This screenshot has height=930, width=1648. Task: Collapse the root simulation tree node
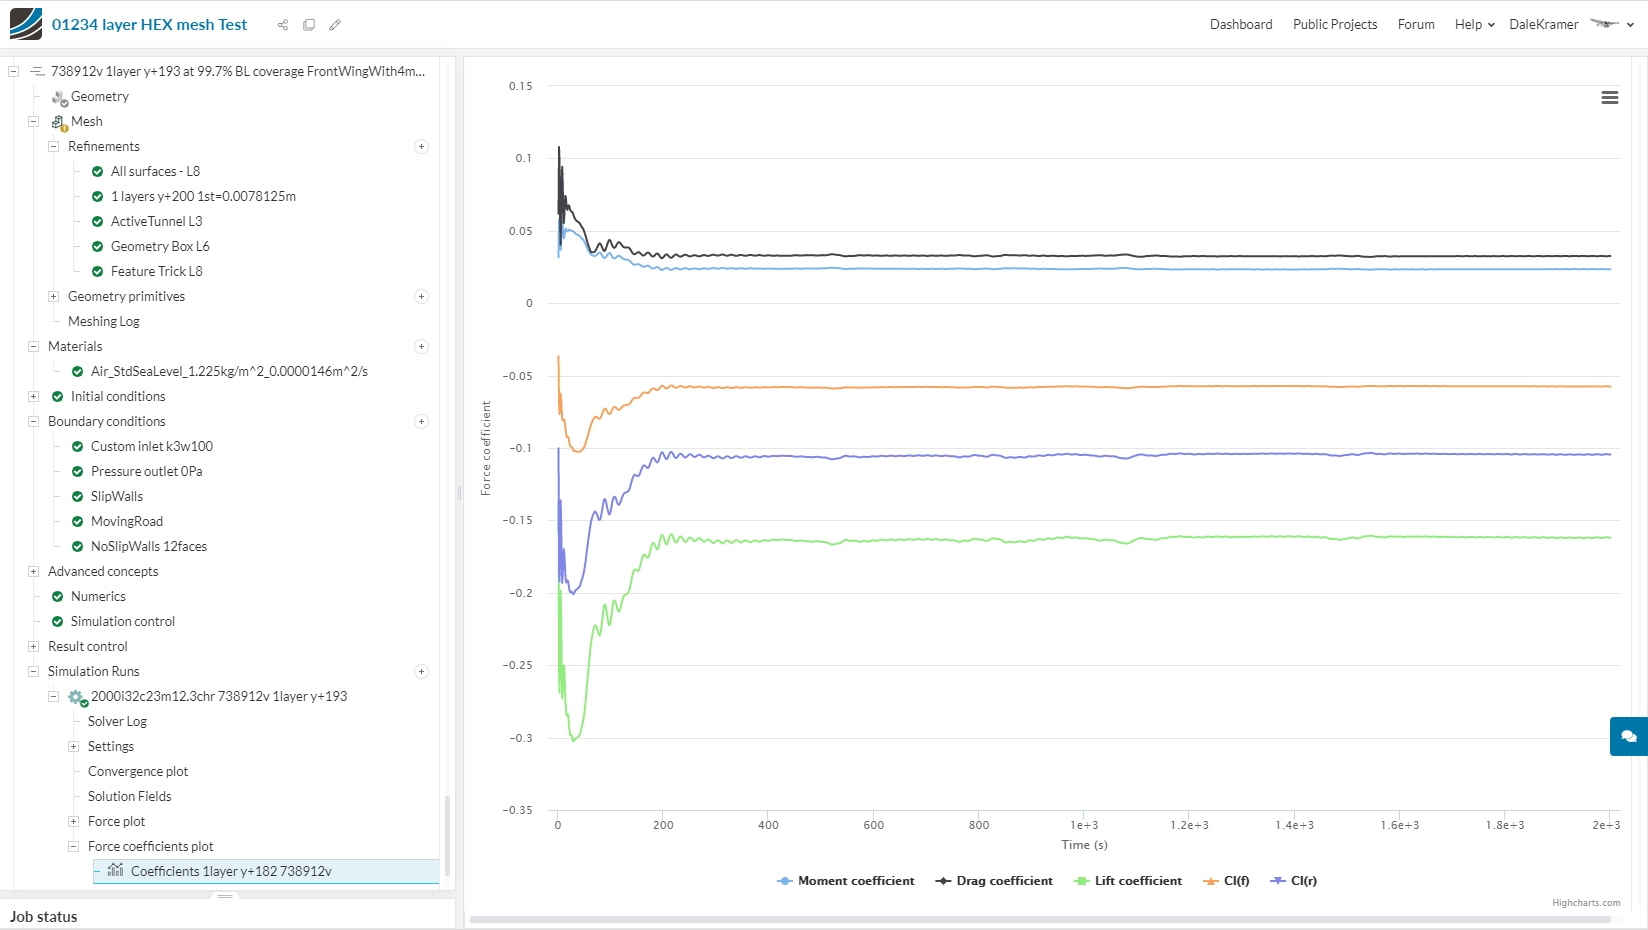pos(13,72)
